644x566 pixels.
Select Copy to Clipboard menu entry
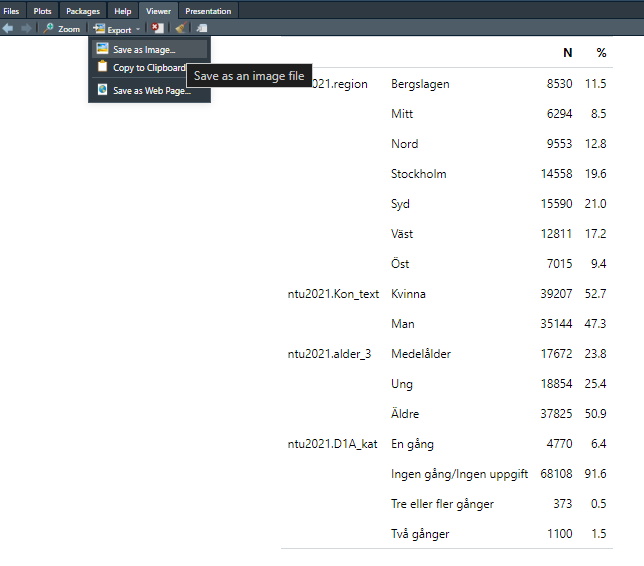click(148, 68)
